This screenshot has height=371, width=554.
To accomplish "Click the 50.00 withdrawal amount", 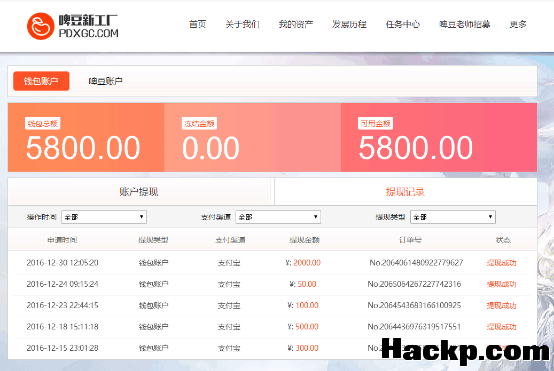I will coord(307,284).
